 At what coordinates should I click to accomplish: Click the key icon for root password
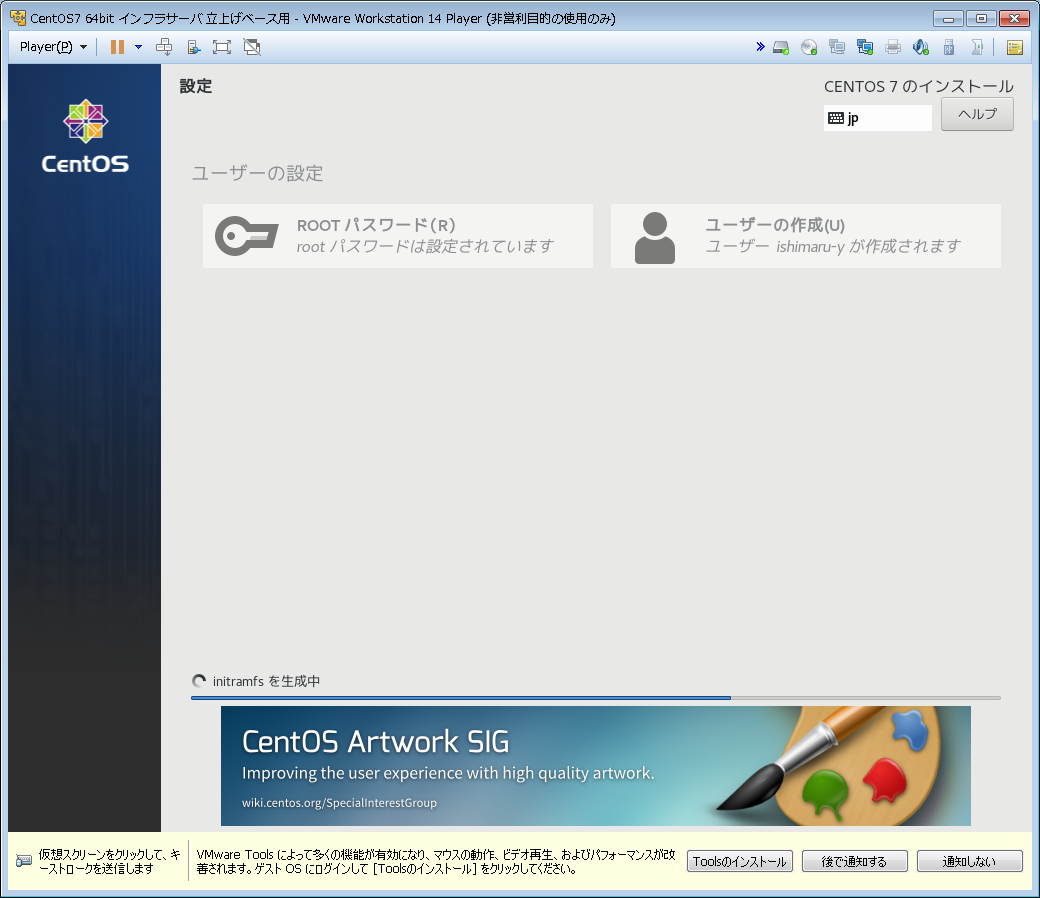pyautogui.click(x=246, y=236)
